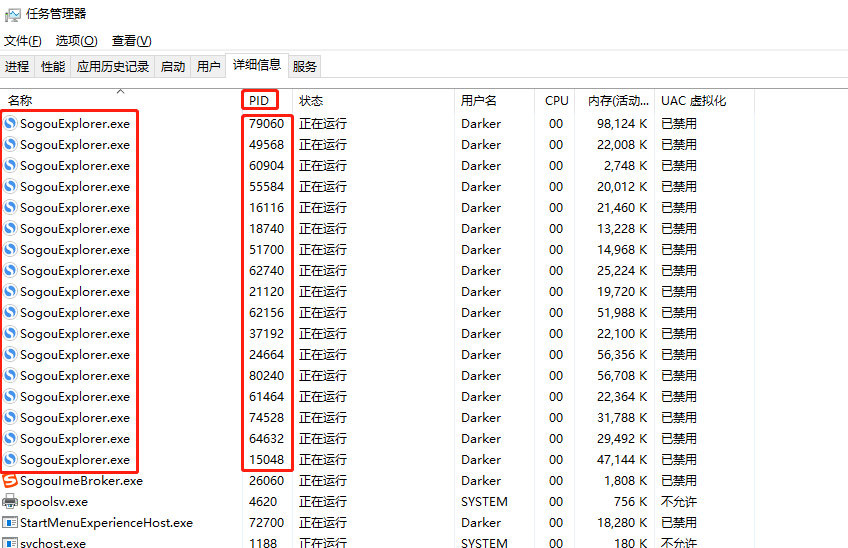
Task: Click memory value 98,124 K
Action: (x=622, y=123)
